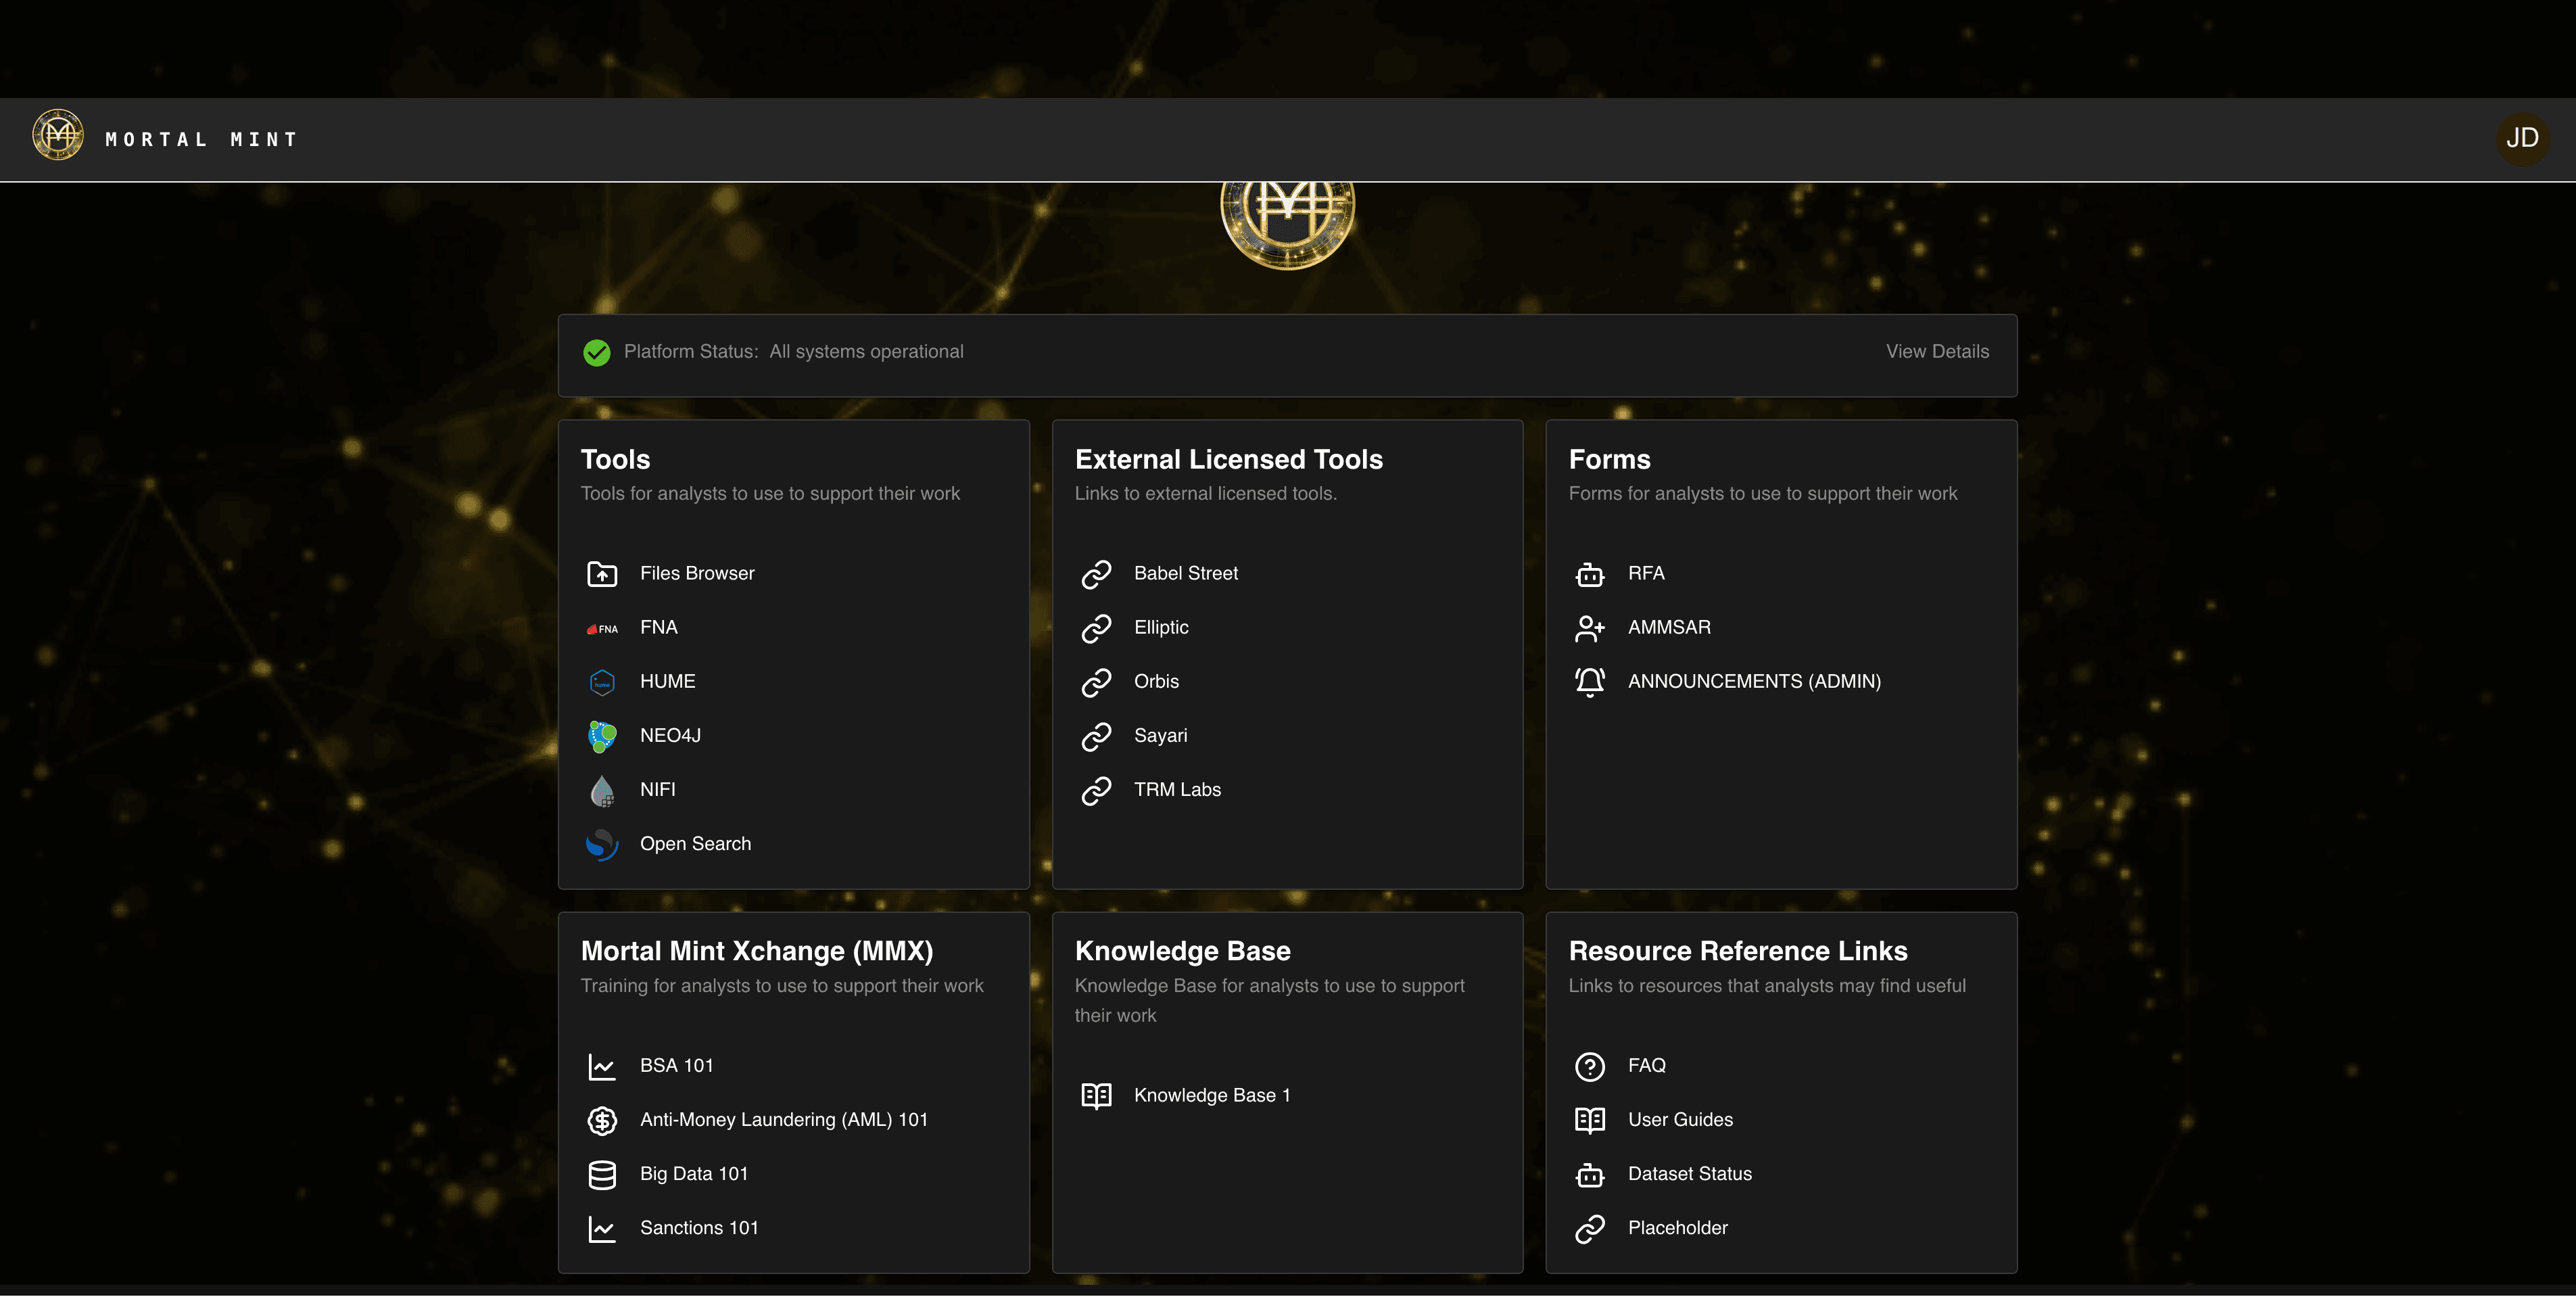The width and height of the screenshot is (2576, 1297).
Task: Open the NEO4J graph icon
Action: pyautogui.click(x=601, y=736)
